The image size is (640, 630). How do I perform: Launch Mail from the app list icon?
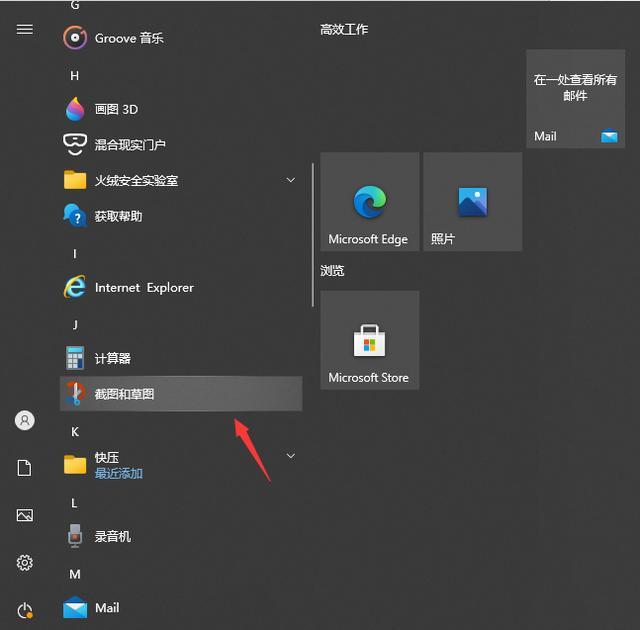coord(75,607)
